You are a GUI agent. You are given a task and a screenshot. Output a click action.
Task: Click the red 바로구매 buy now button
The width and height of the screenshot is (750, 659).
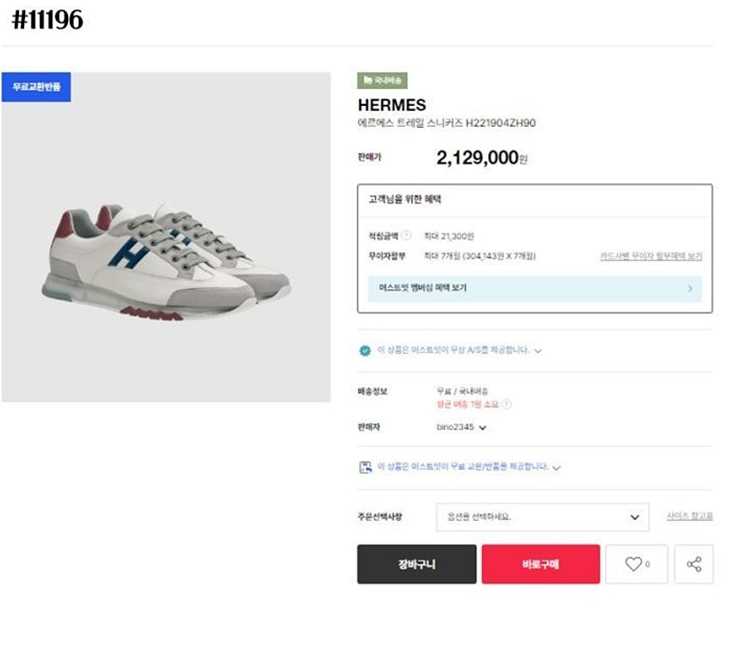(540, 564)
